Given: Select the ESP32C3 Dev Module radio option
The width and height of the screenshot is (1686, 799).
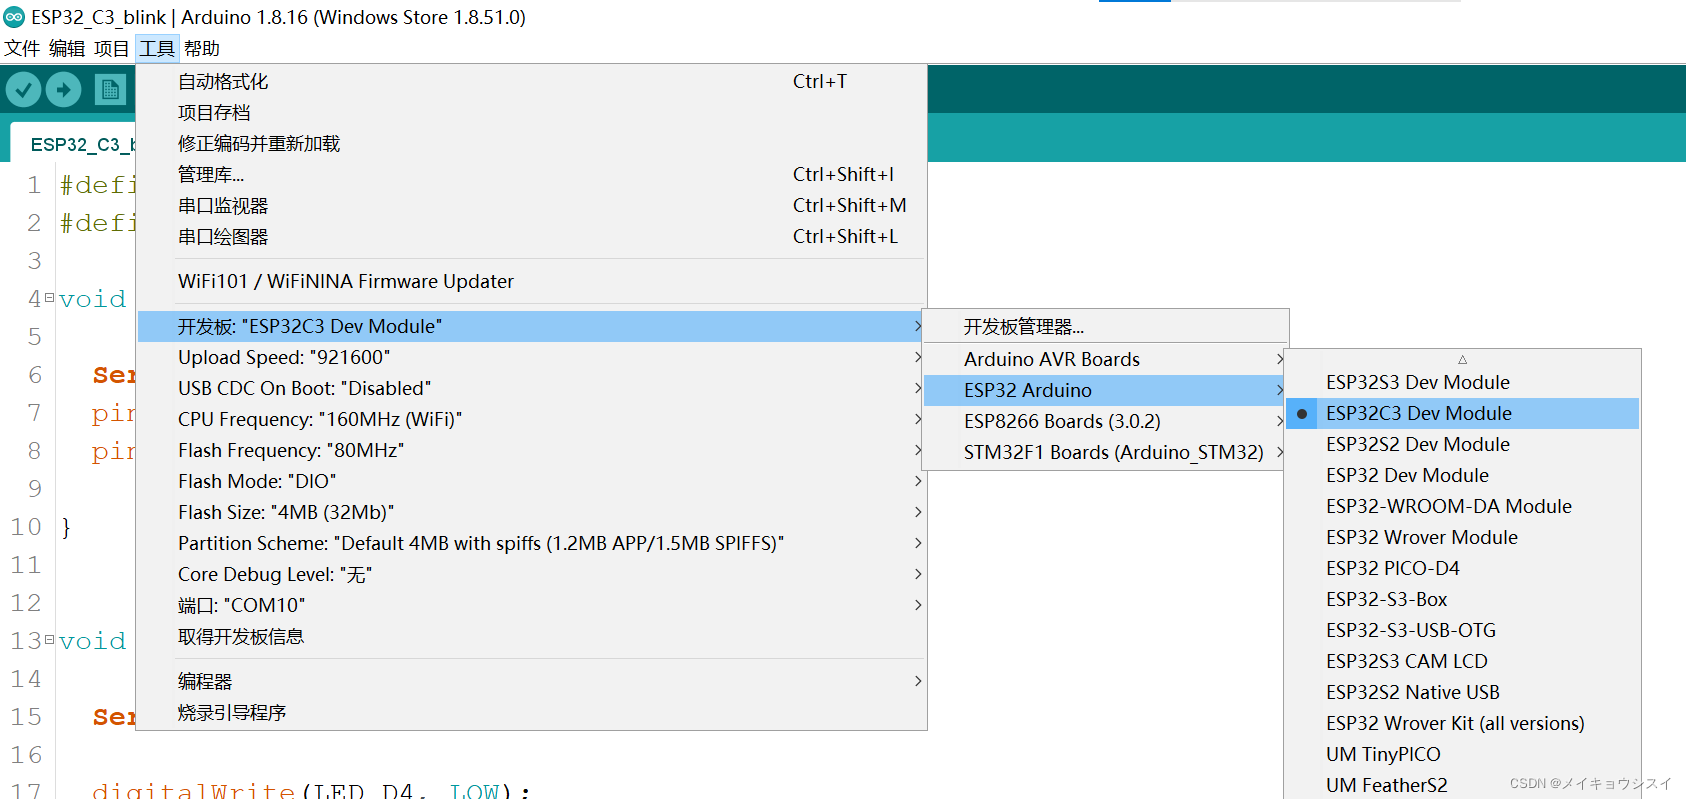Looking at the screenshot, I should pyautogui.click(x=1462, y=413).
